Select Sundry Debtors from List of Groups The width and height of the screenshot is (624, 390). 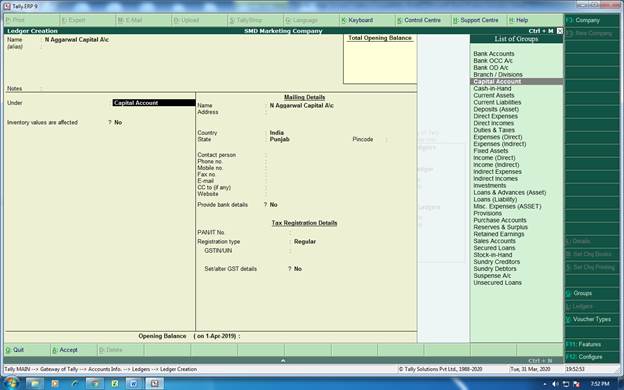[x=495, y=269]
